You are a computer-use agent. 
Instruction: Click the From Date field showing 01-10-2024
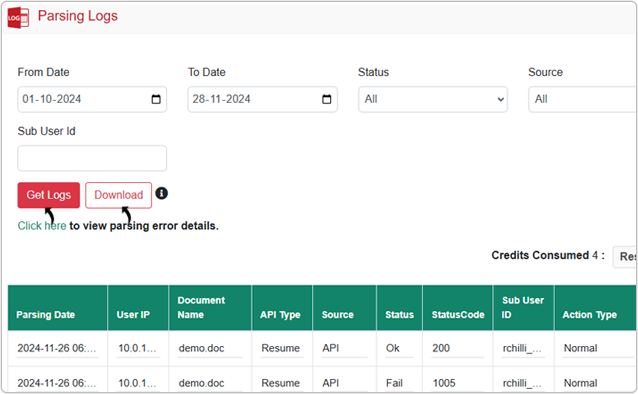coord(92,99)
